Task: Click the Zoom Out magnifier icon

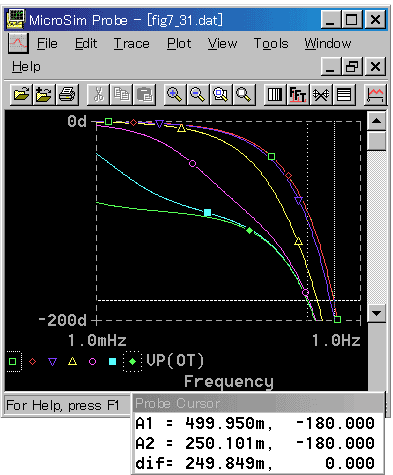Action: (x=198, y=95)
